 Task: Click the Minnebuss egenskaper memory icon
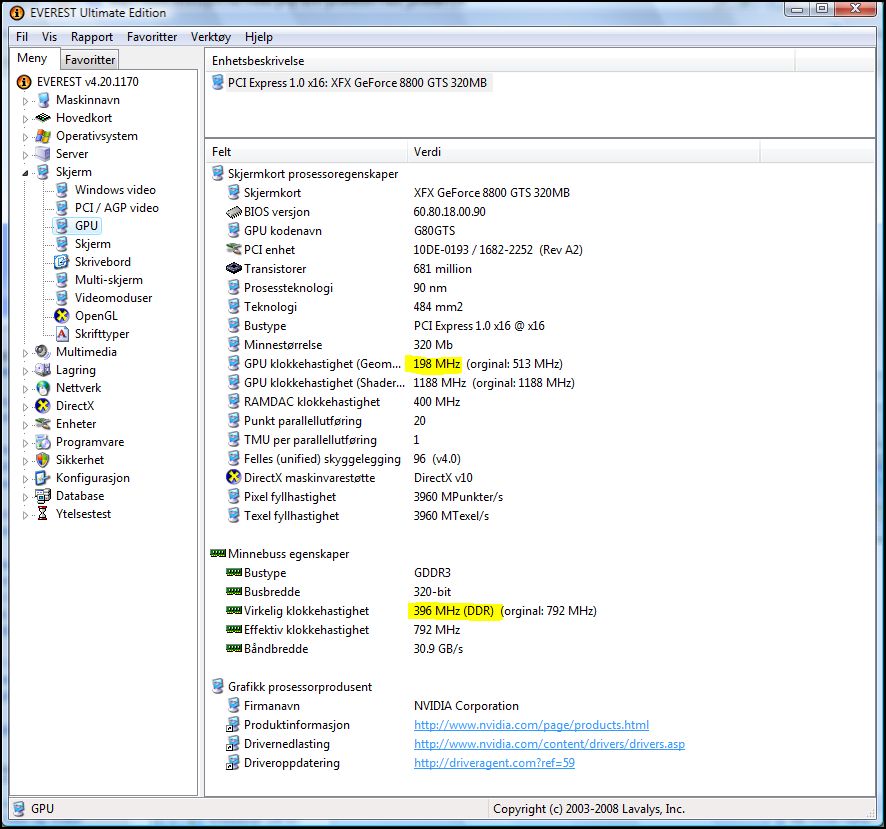(x=218, y=553)
